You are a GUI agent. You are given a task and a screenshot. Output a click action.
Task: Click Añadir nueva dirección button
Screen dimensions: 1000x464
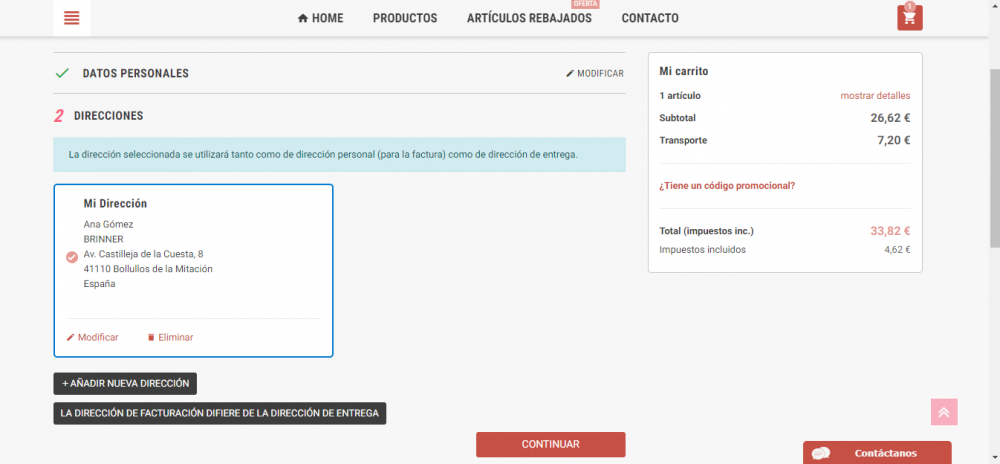coord(125,384)
